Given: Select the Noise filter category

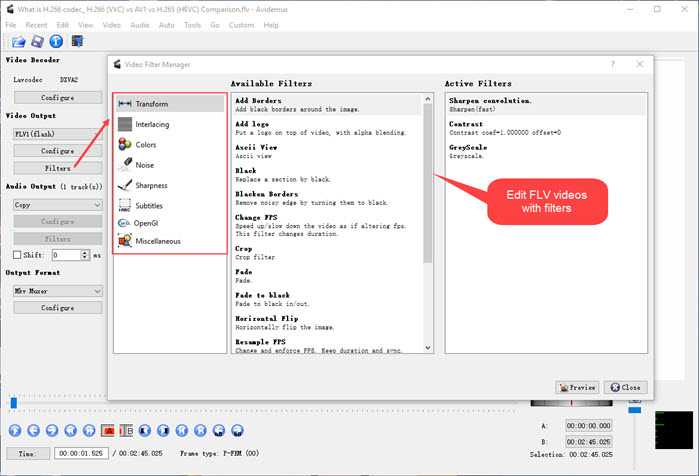Looking at the screenshot, I should (x=144, y=165).
